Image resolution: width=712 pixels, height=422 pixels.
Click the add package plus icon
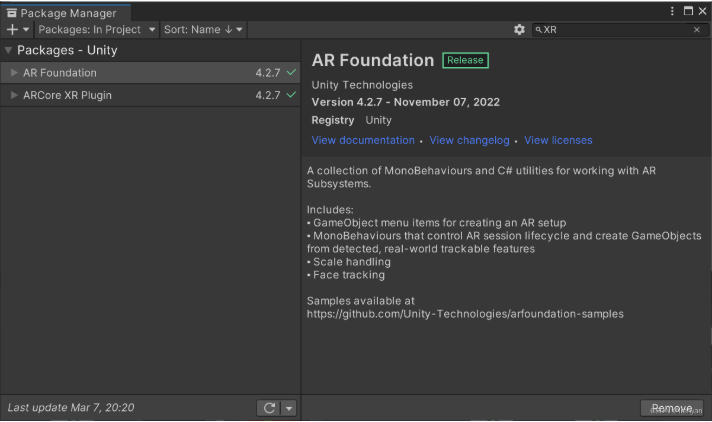click(13, 30)
